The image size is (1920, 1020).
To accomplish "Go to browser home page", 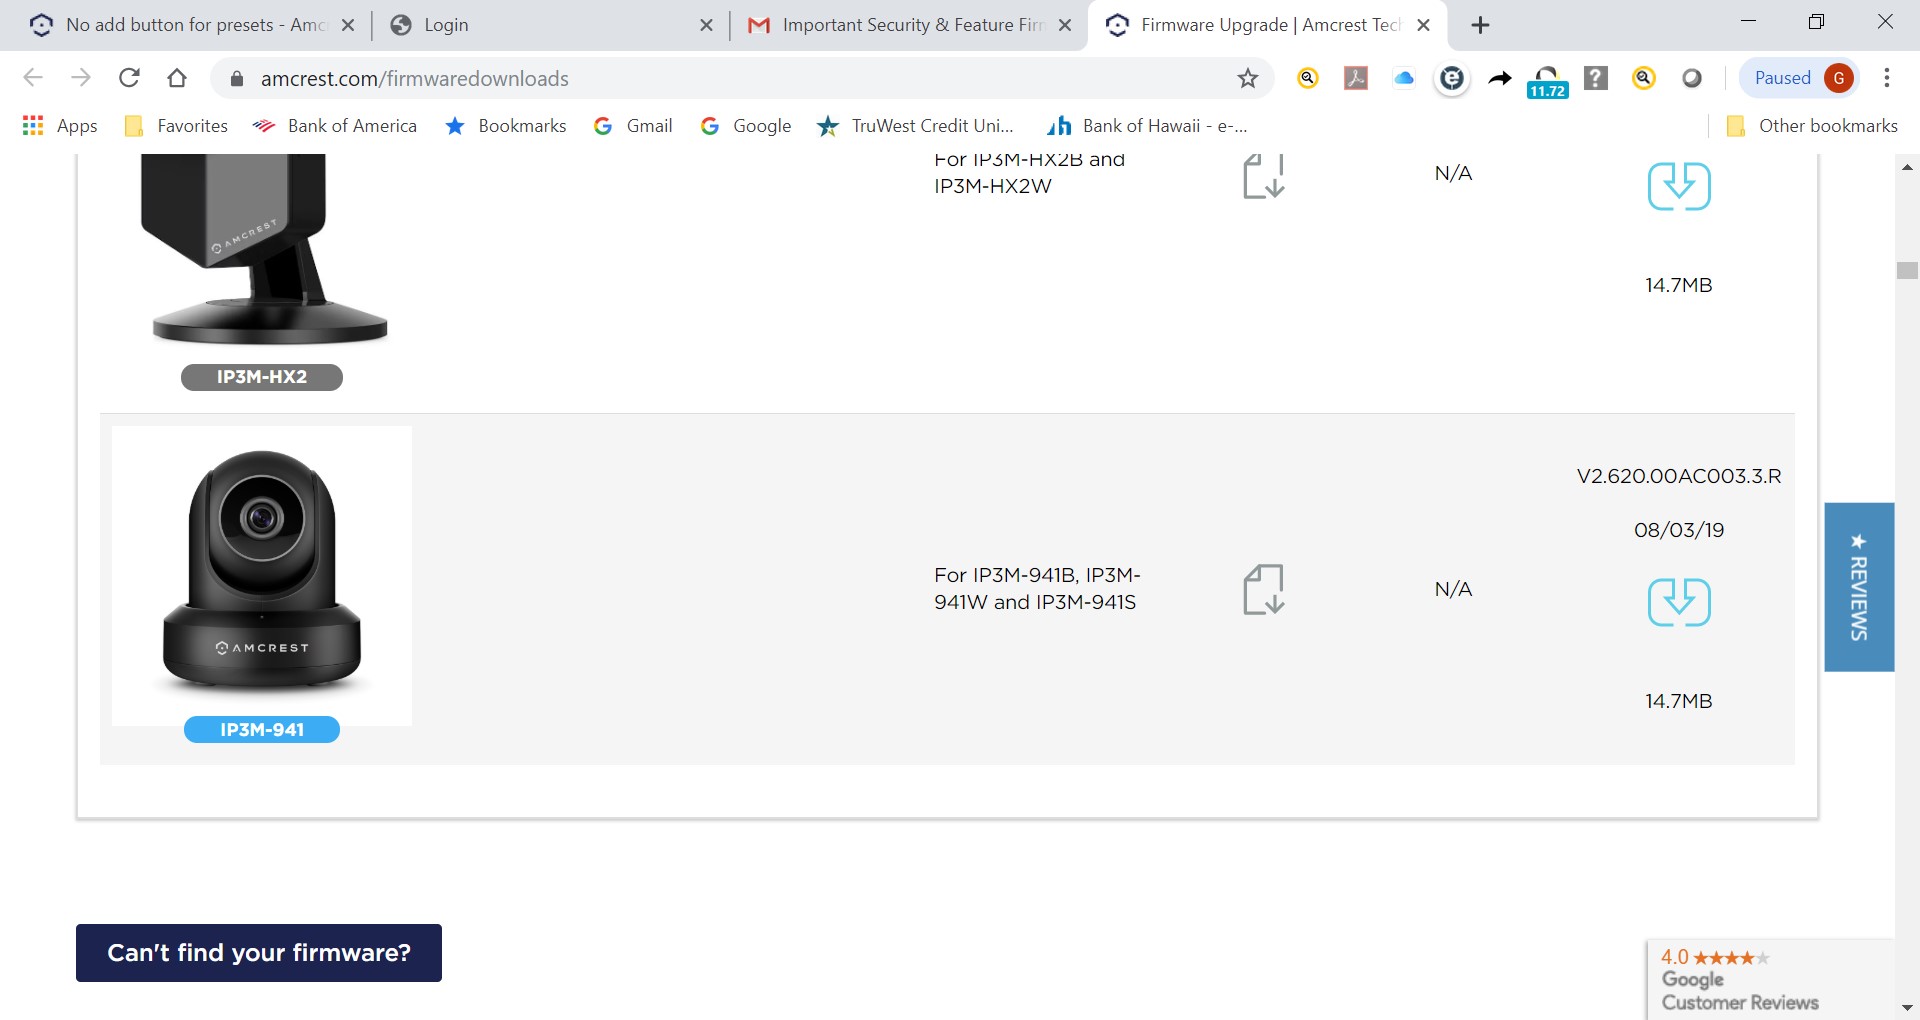I will [177, 78].
